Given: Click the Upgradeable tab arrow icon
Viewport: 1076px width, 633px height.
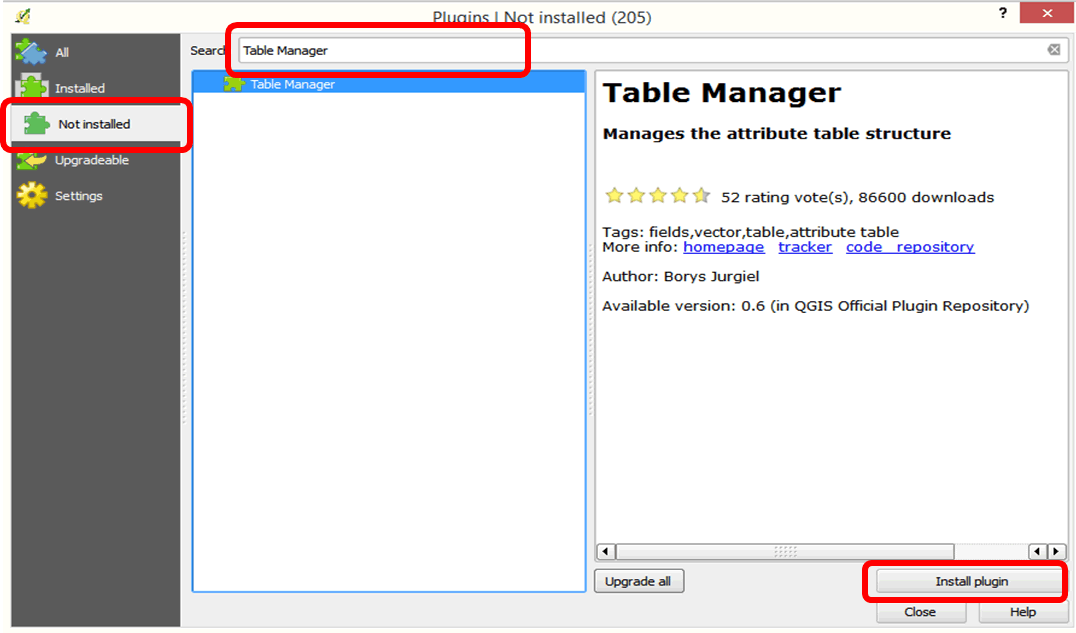Looking at the screenshot, I should point(32,161).
